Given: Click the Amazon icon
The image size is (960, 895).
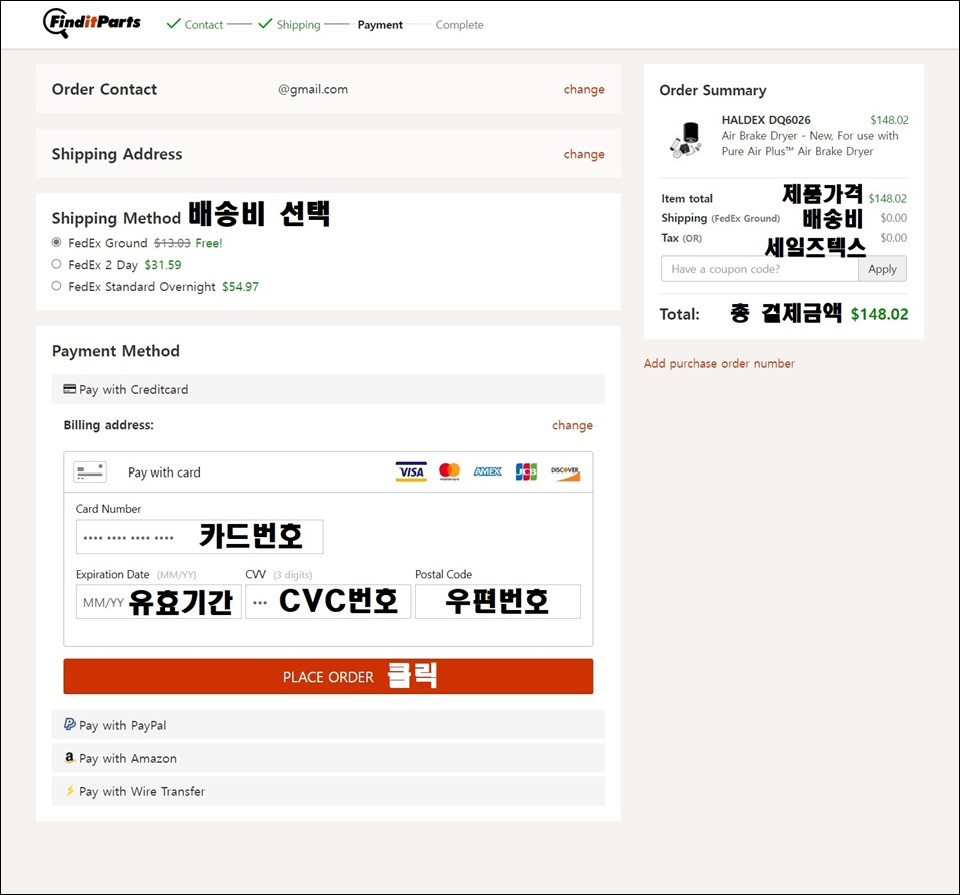Looking at the screenshot, I should (70, 757).
